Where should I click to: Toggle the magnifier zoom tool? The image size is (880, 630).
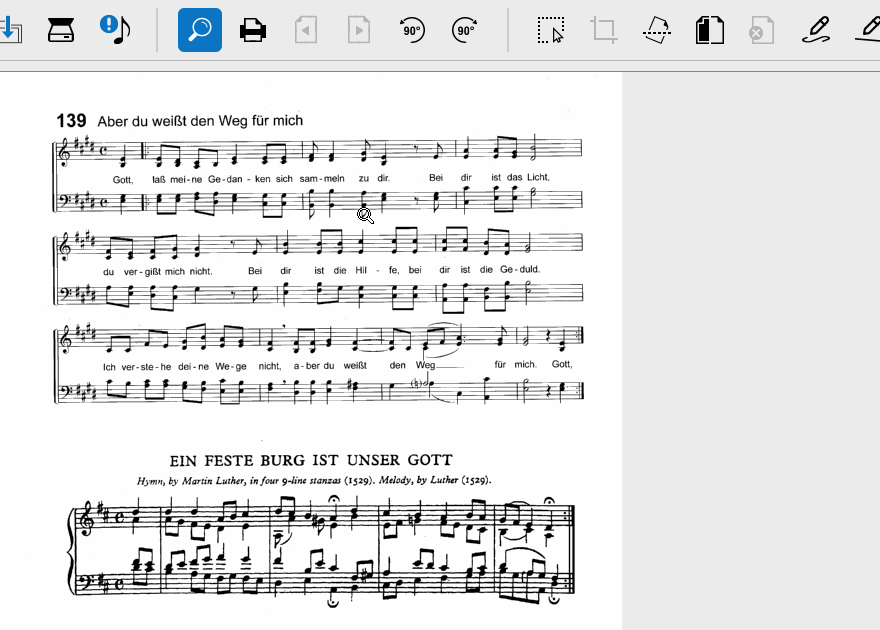pos(200,30)
